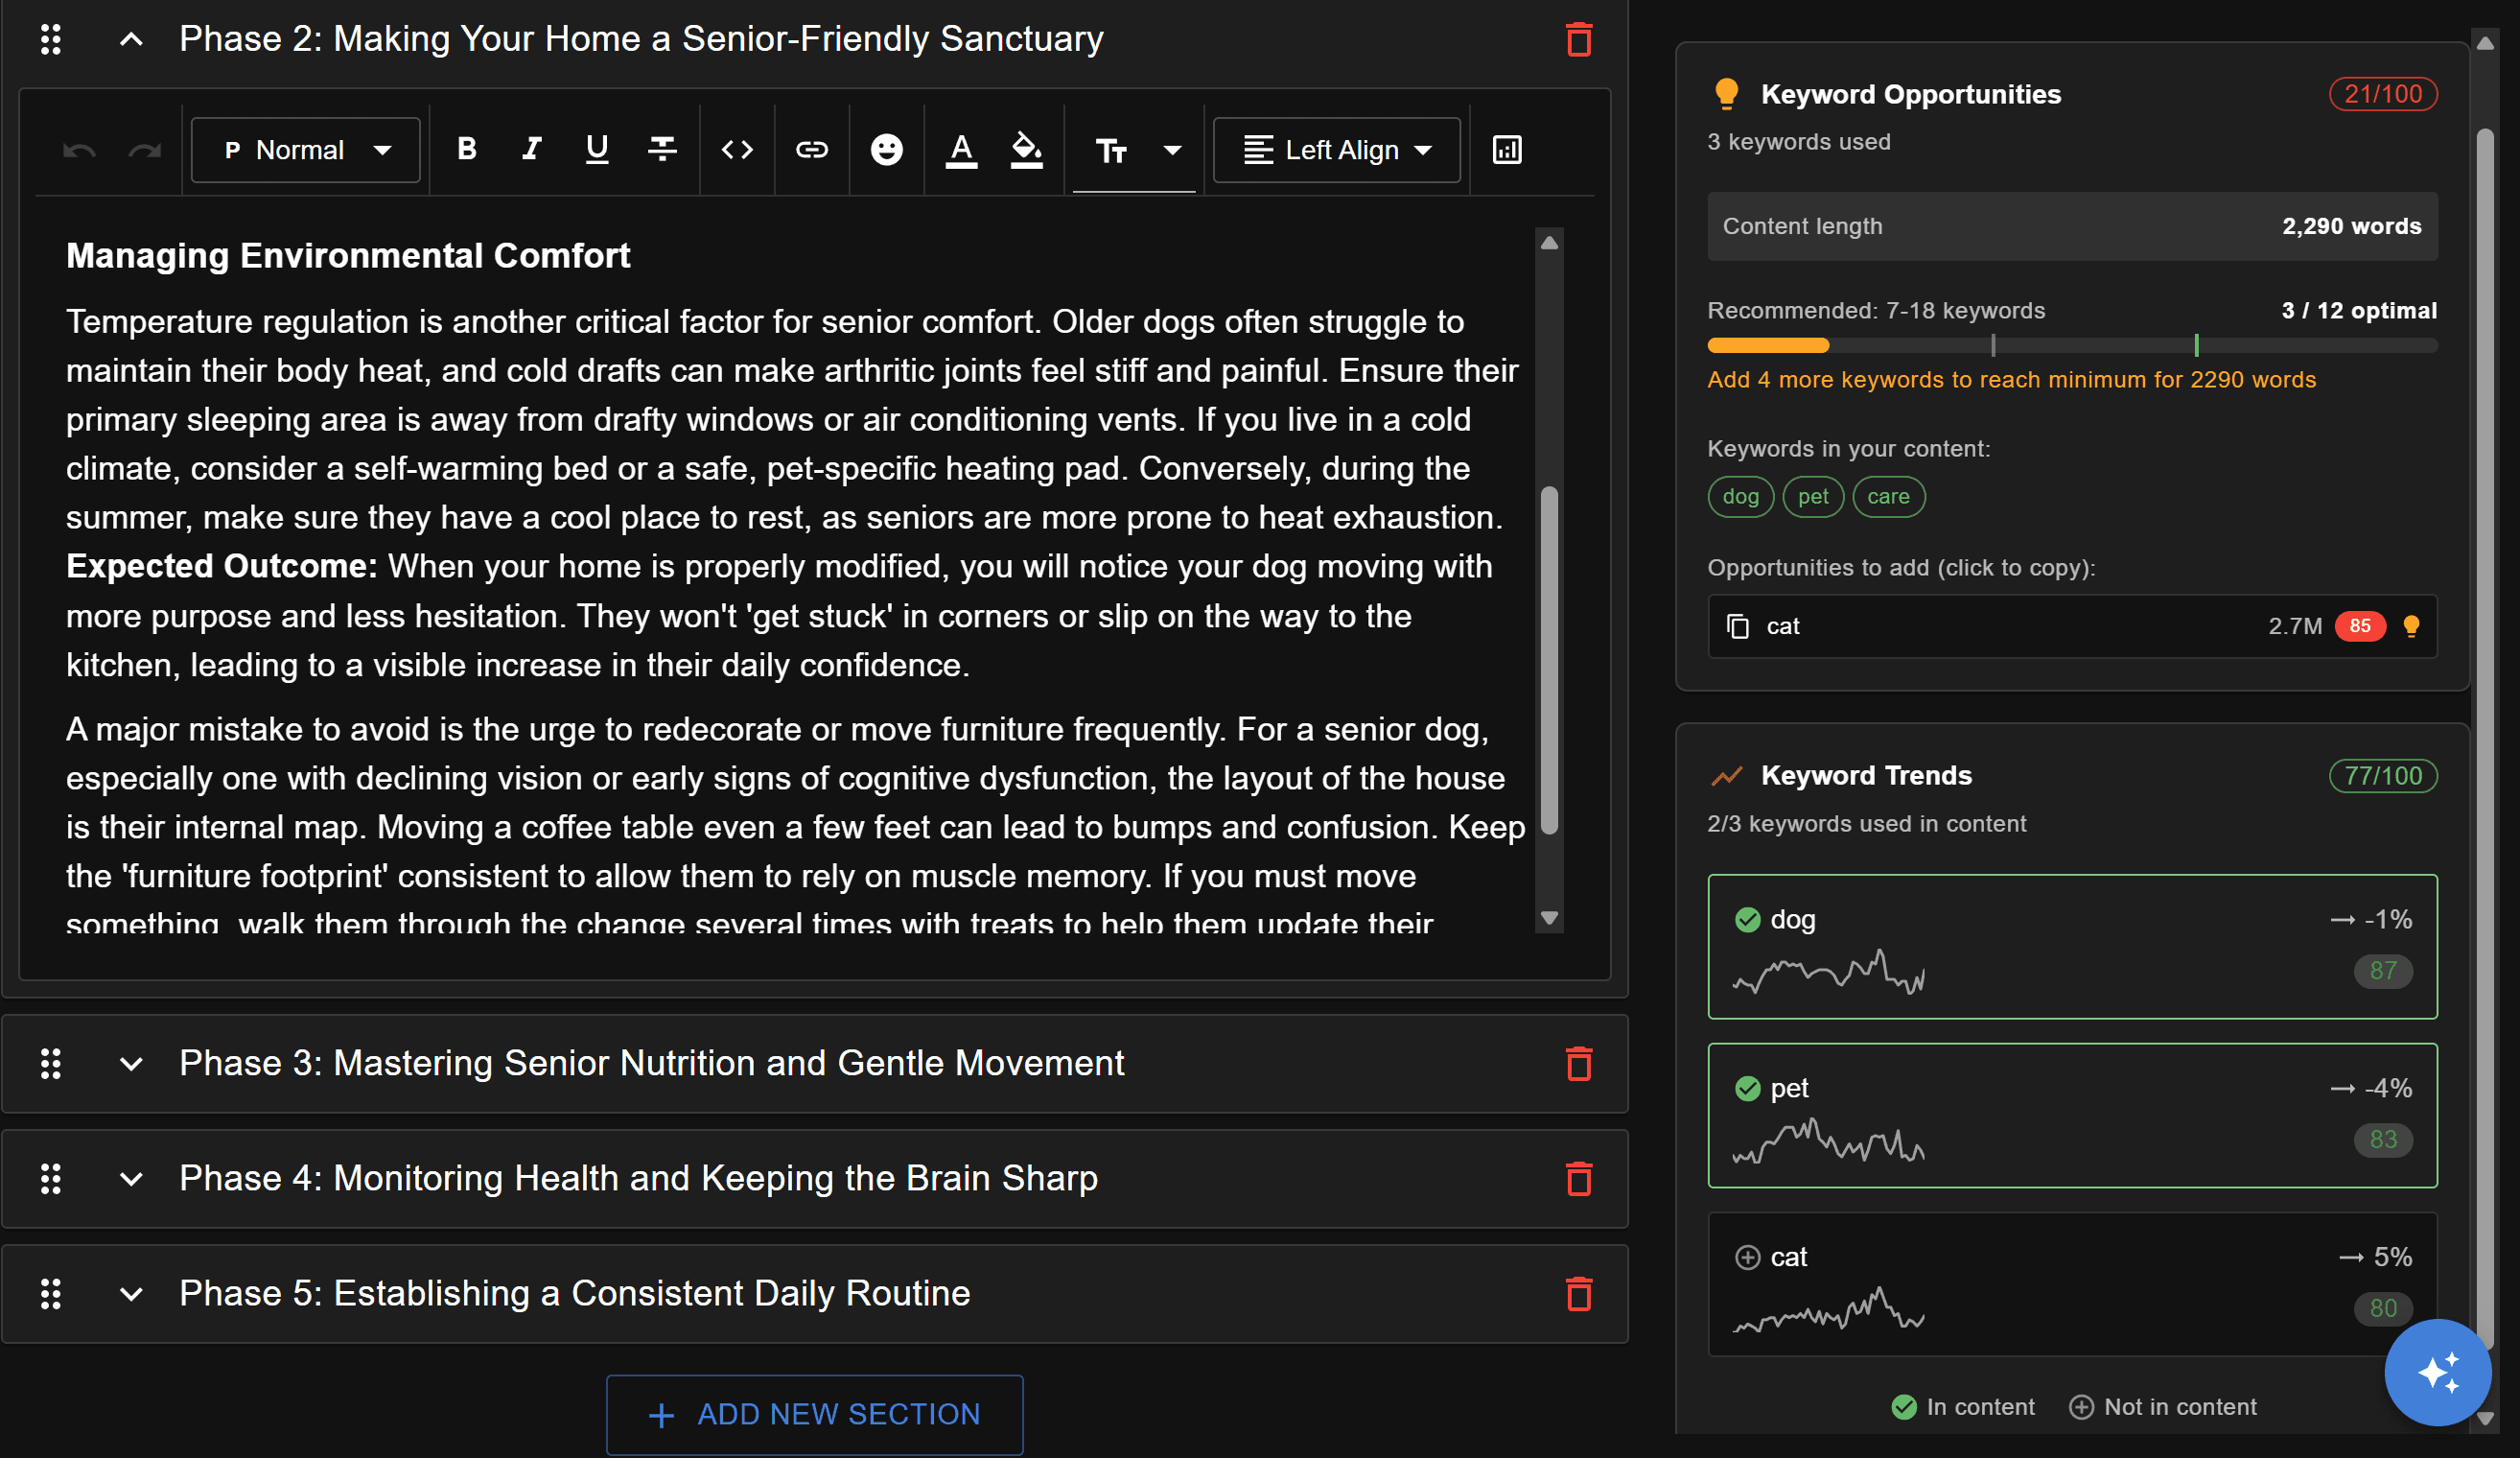Open the text color picker
The height and width of the screenshot is (1458, 2520).
point(961,150)
